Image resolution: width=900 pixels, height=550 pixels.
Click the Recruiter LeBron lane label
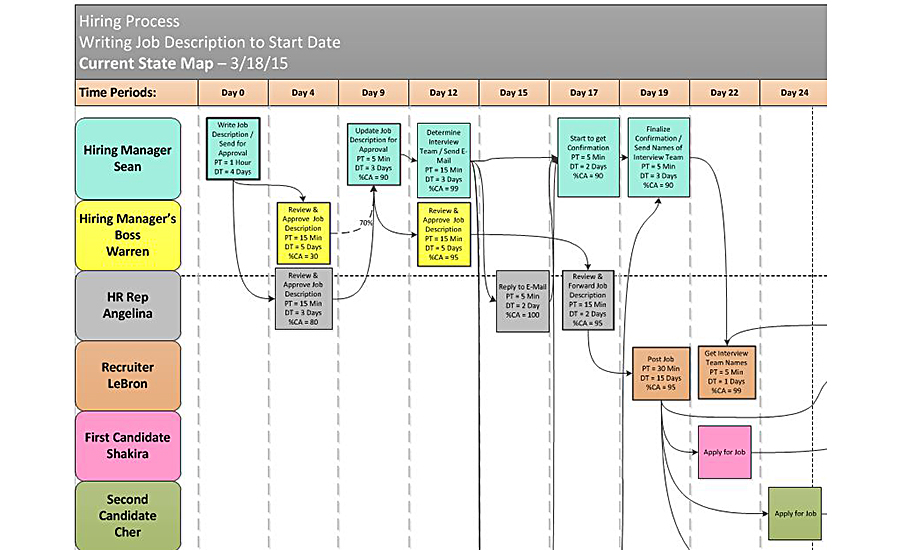[x=128, y=375]
